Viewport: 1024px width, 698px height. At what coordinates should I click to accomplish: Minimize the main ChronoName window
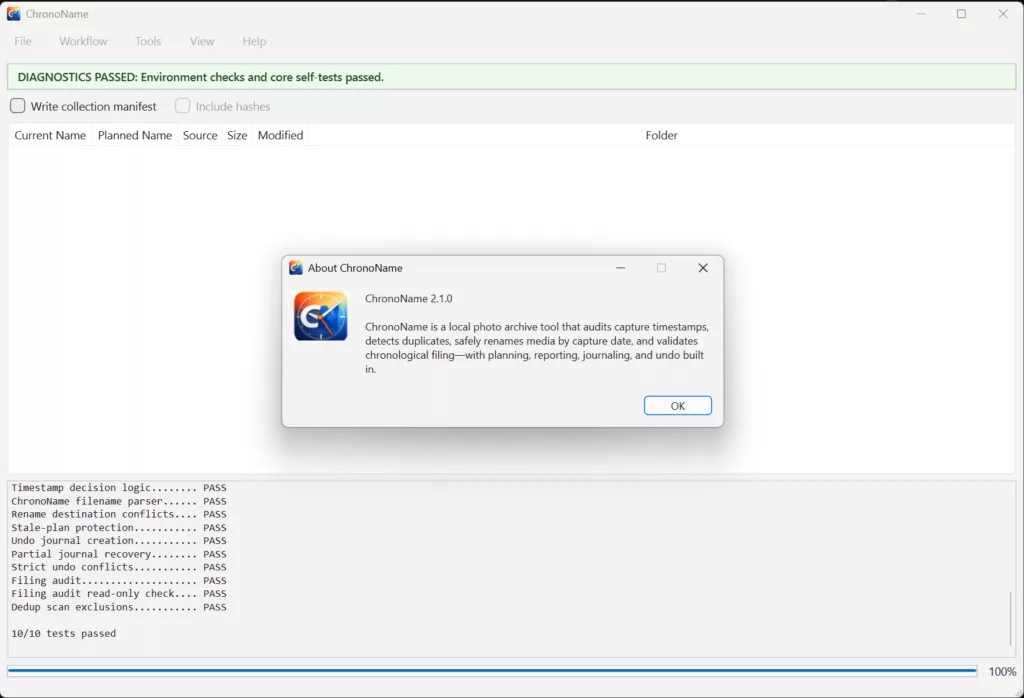click(x=921, y=14)
